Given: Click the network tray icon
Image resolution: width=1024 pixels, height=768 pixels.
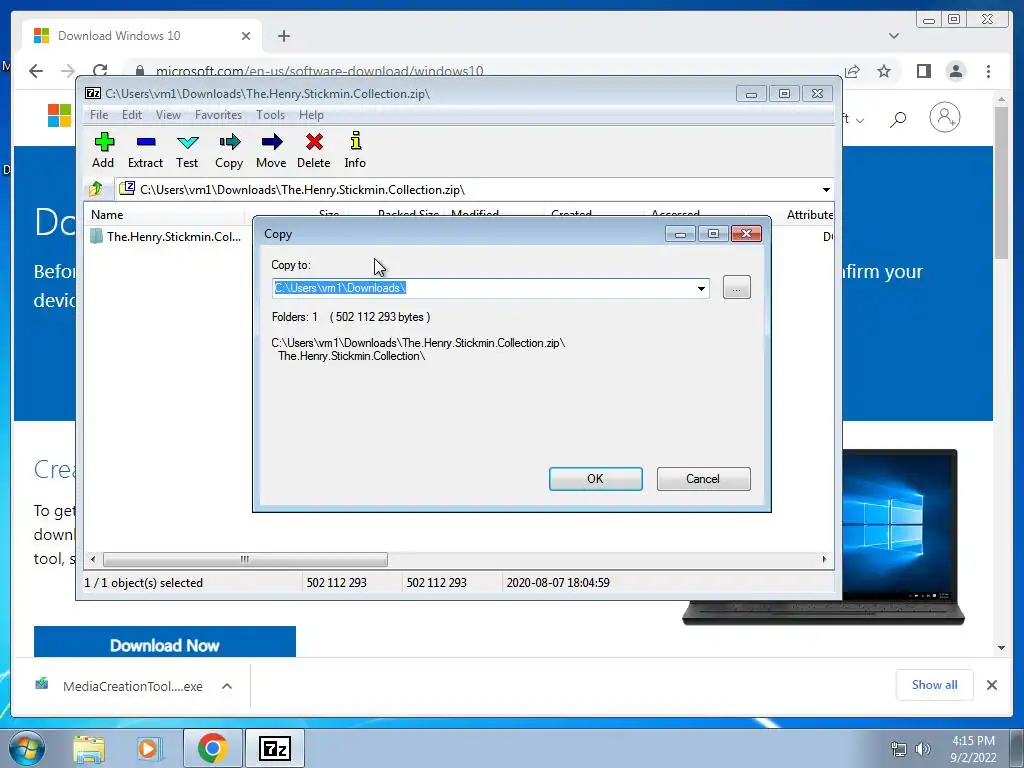Looking at the screenshot, I should (899, 749).
